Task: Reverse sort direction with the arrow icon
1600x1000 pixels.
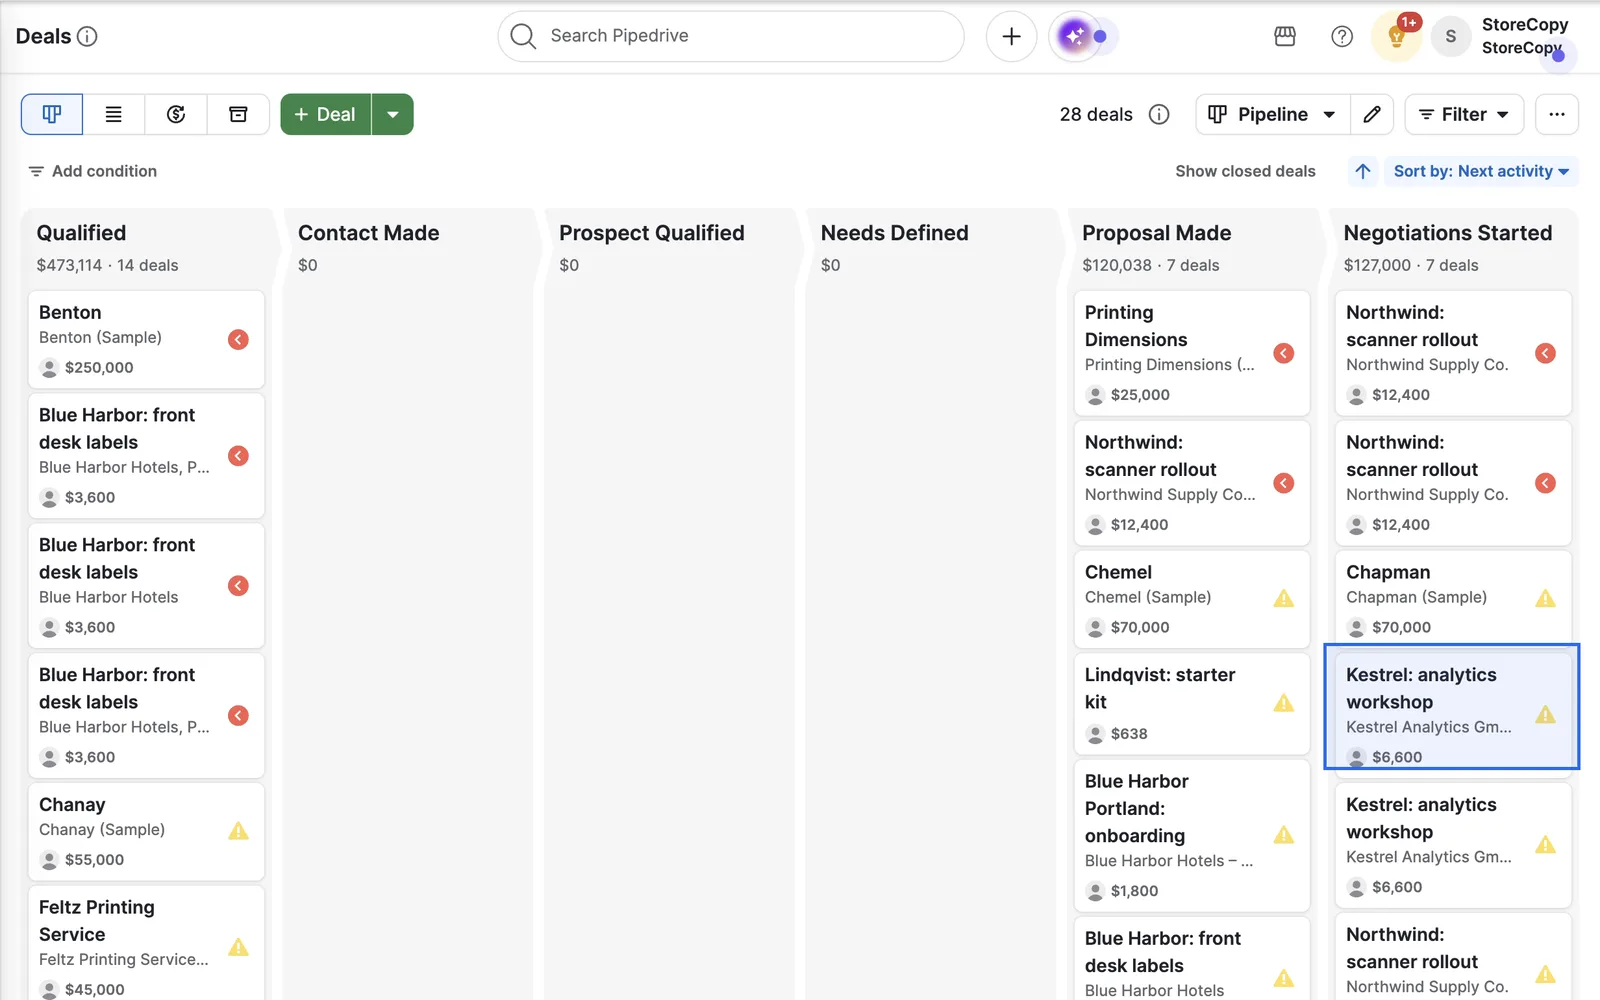Action: click(x=1363, y=171)
